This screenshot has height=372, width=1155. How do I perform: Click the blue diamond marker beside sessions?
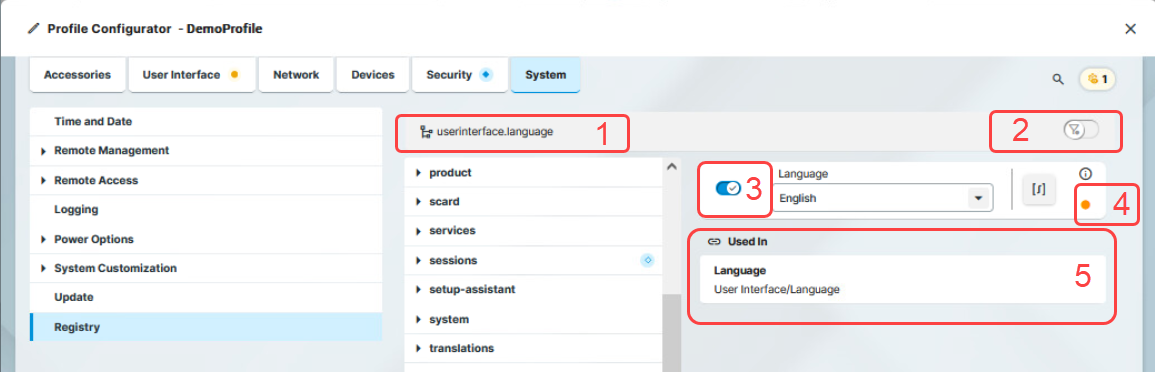point(647,260)
